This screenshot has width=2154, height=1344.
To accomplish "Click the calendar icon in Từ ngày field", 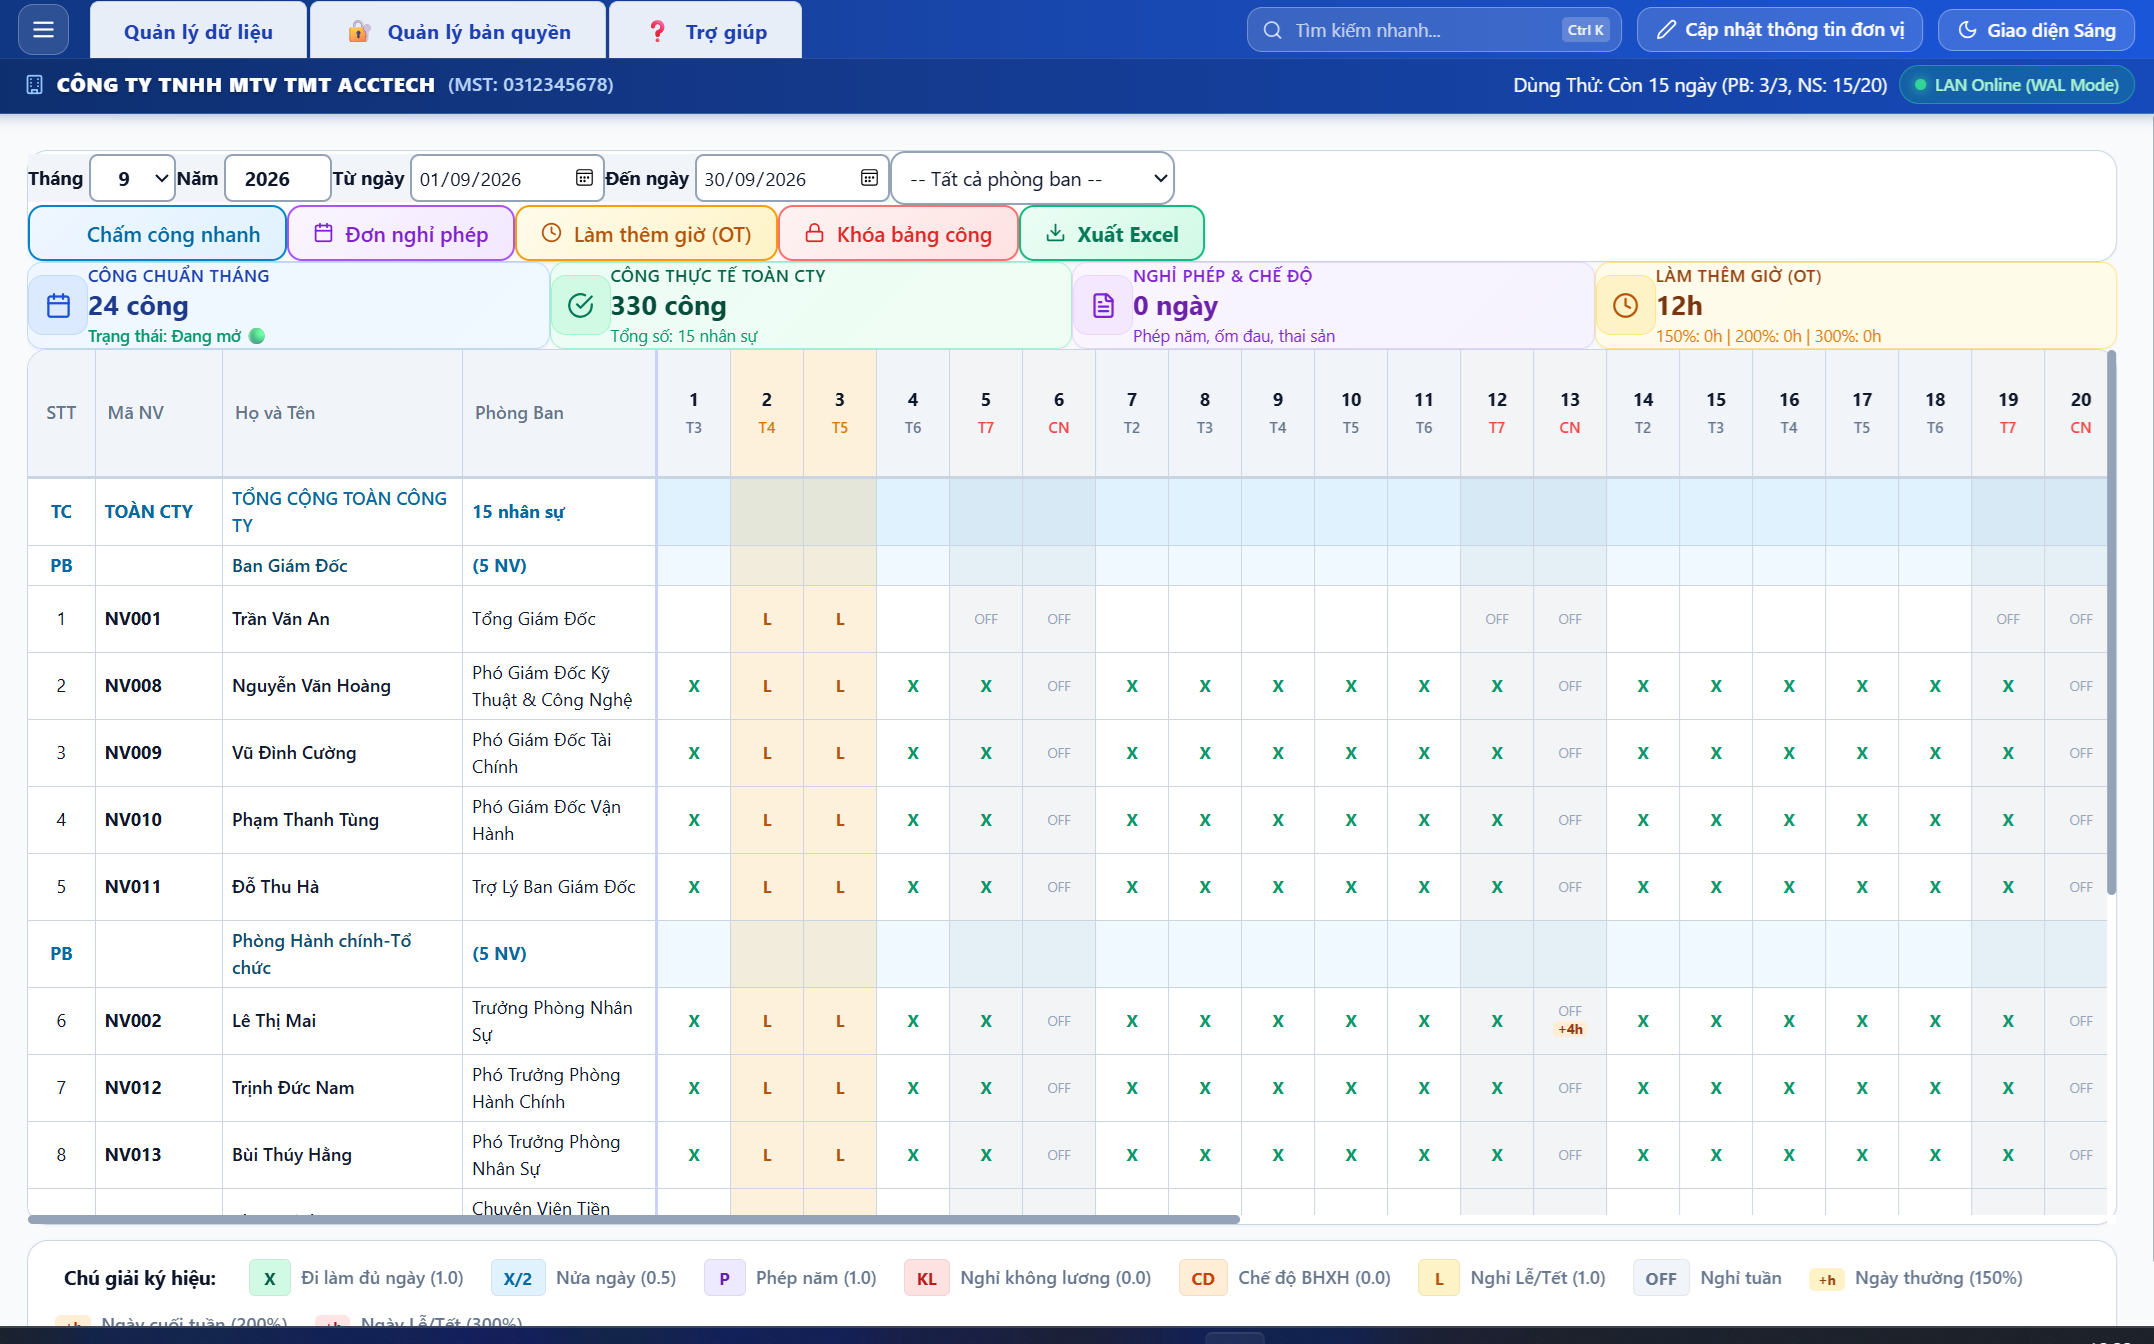I will click(x=584, y=178).
